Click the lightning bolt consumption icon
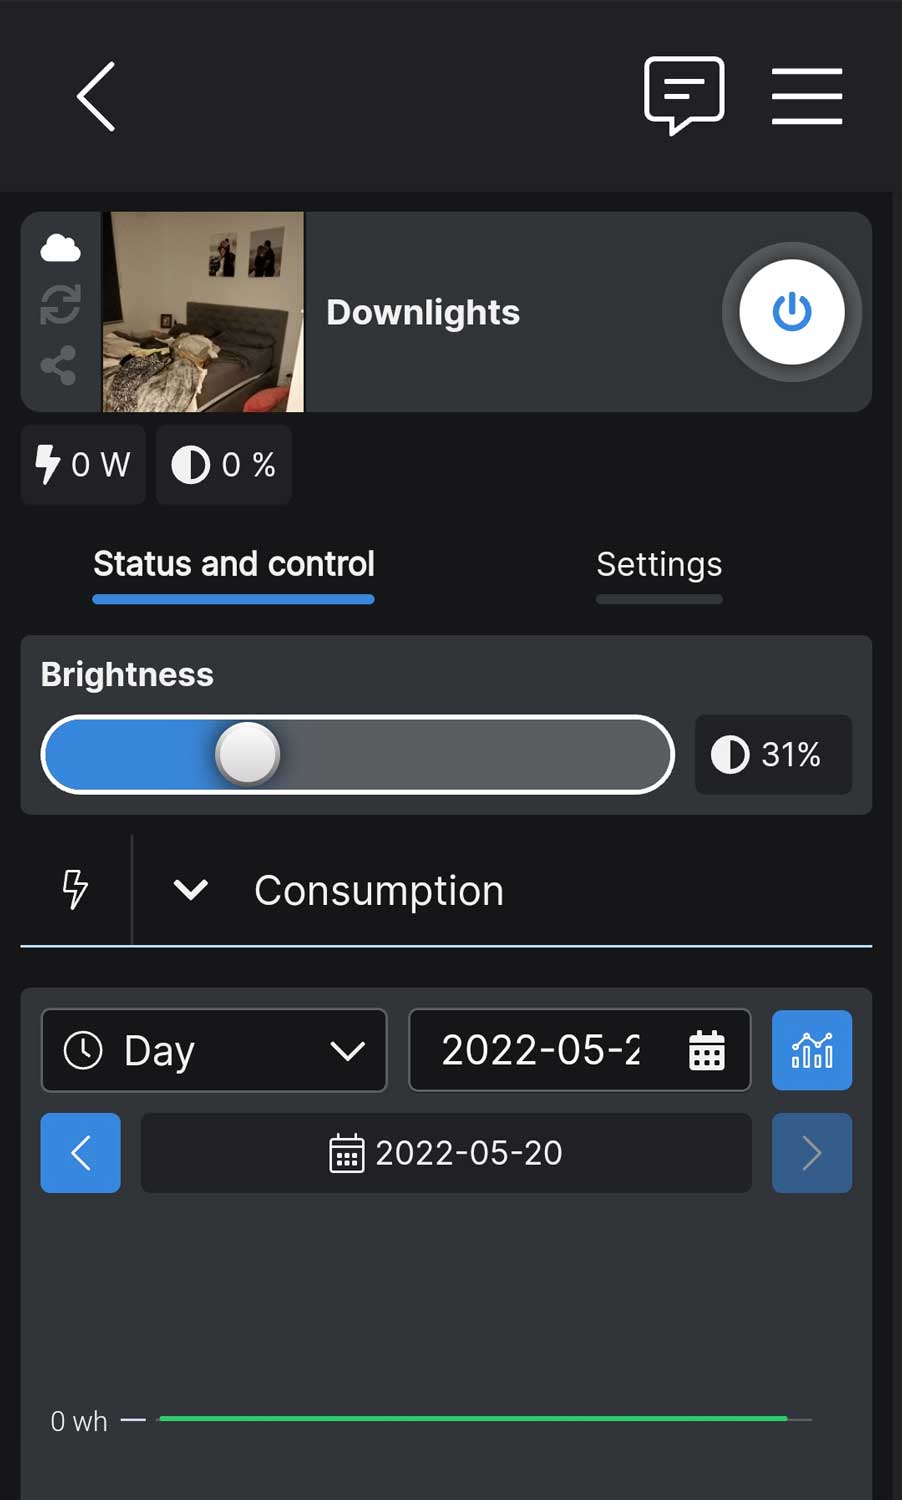This screenshot has height=1500, width=902. (75, 889)
